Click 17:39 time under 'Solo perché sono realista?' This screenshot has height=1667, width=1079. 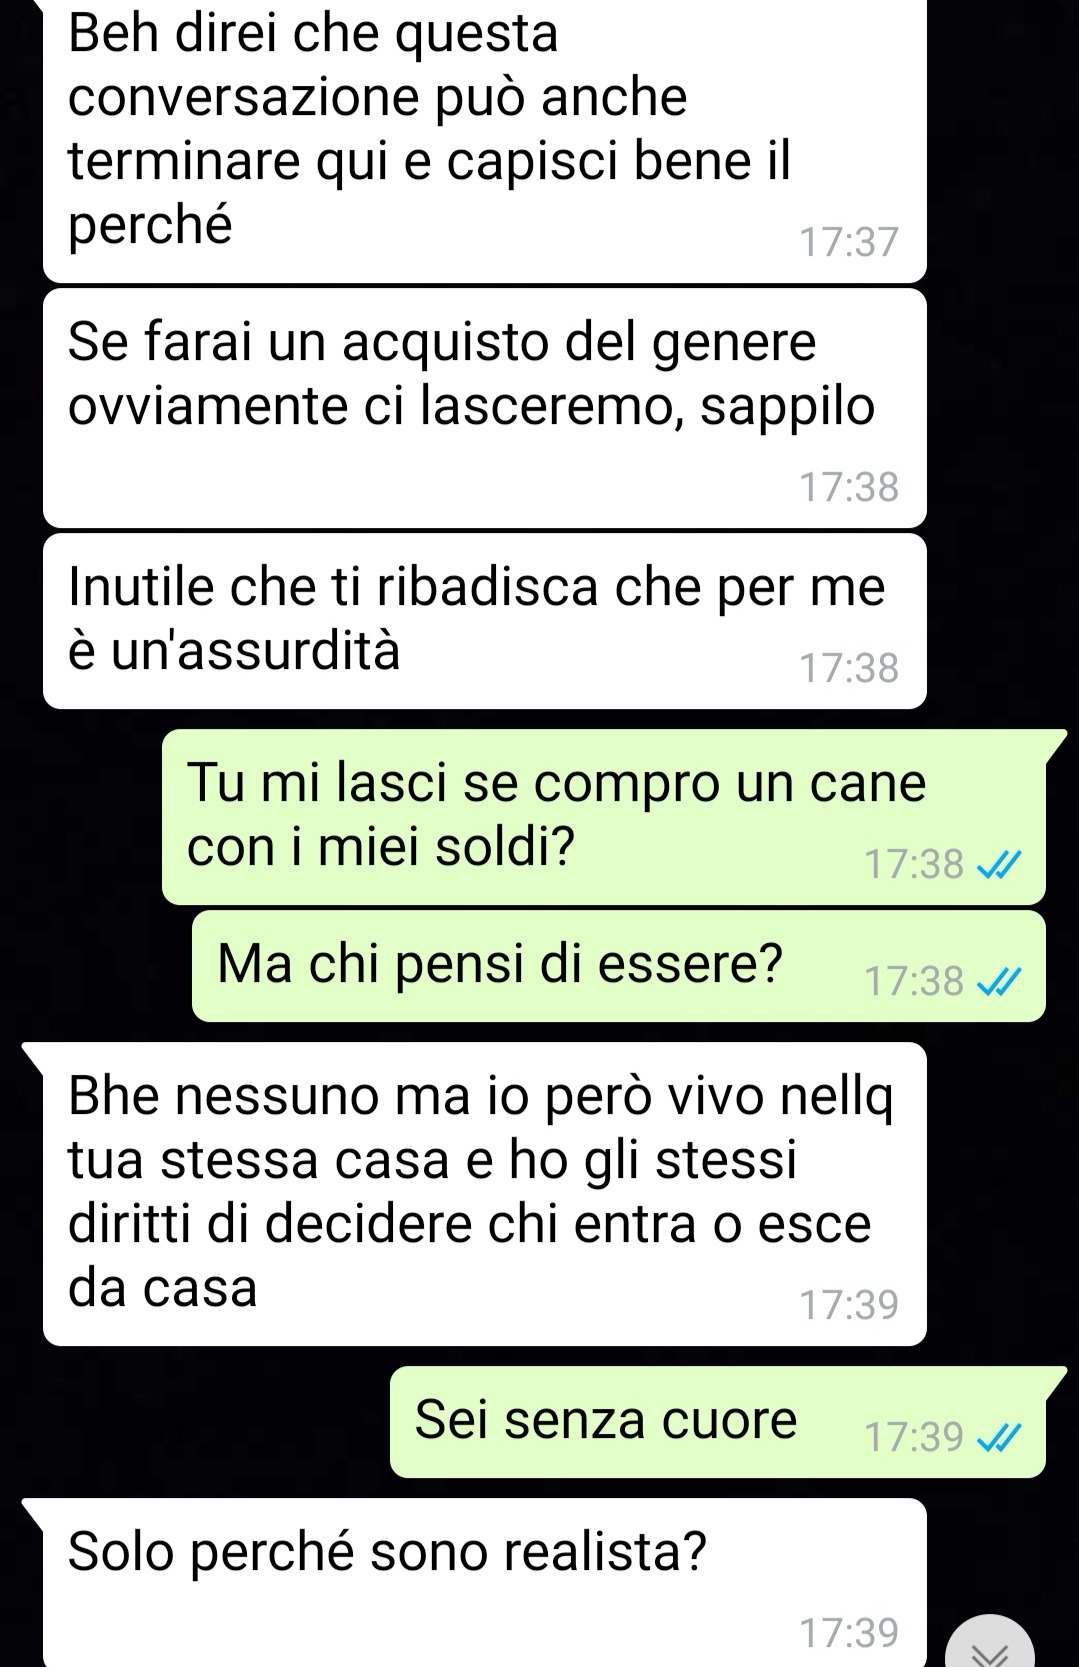[849, 1633]
